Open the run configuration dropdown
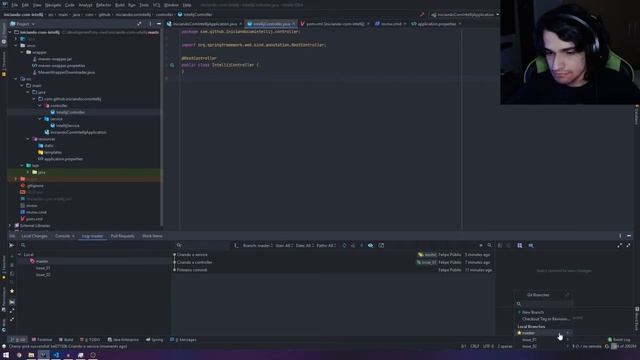The image size is (640, 360). click(x=465, y=15)
